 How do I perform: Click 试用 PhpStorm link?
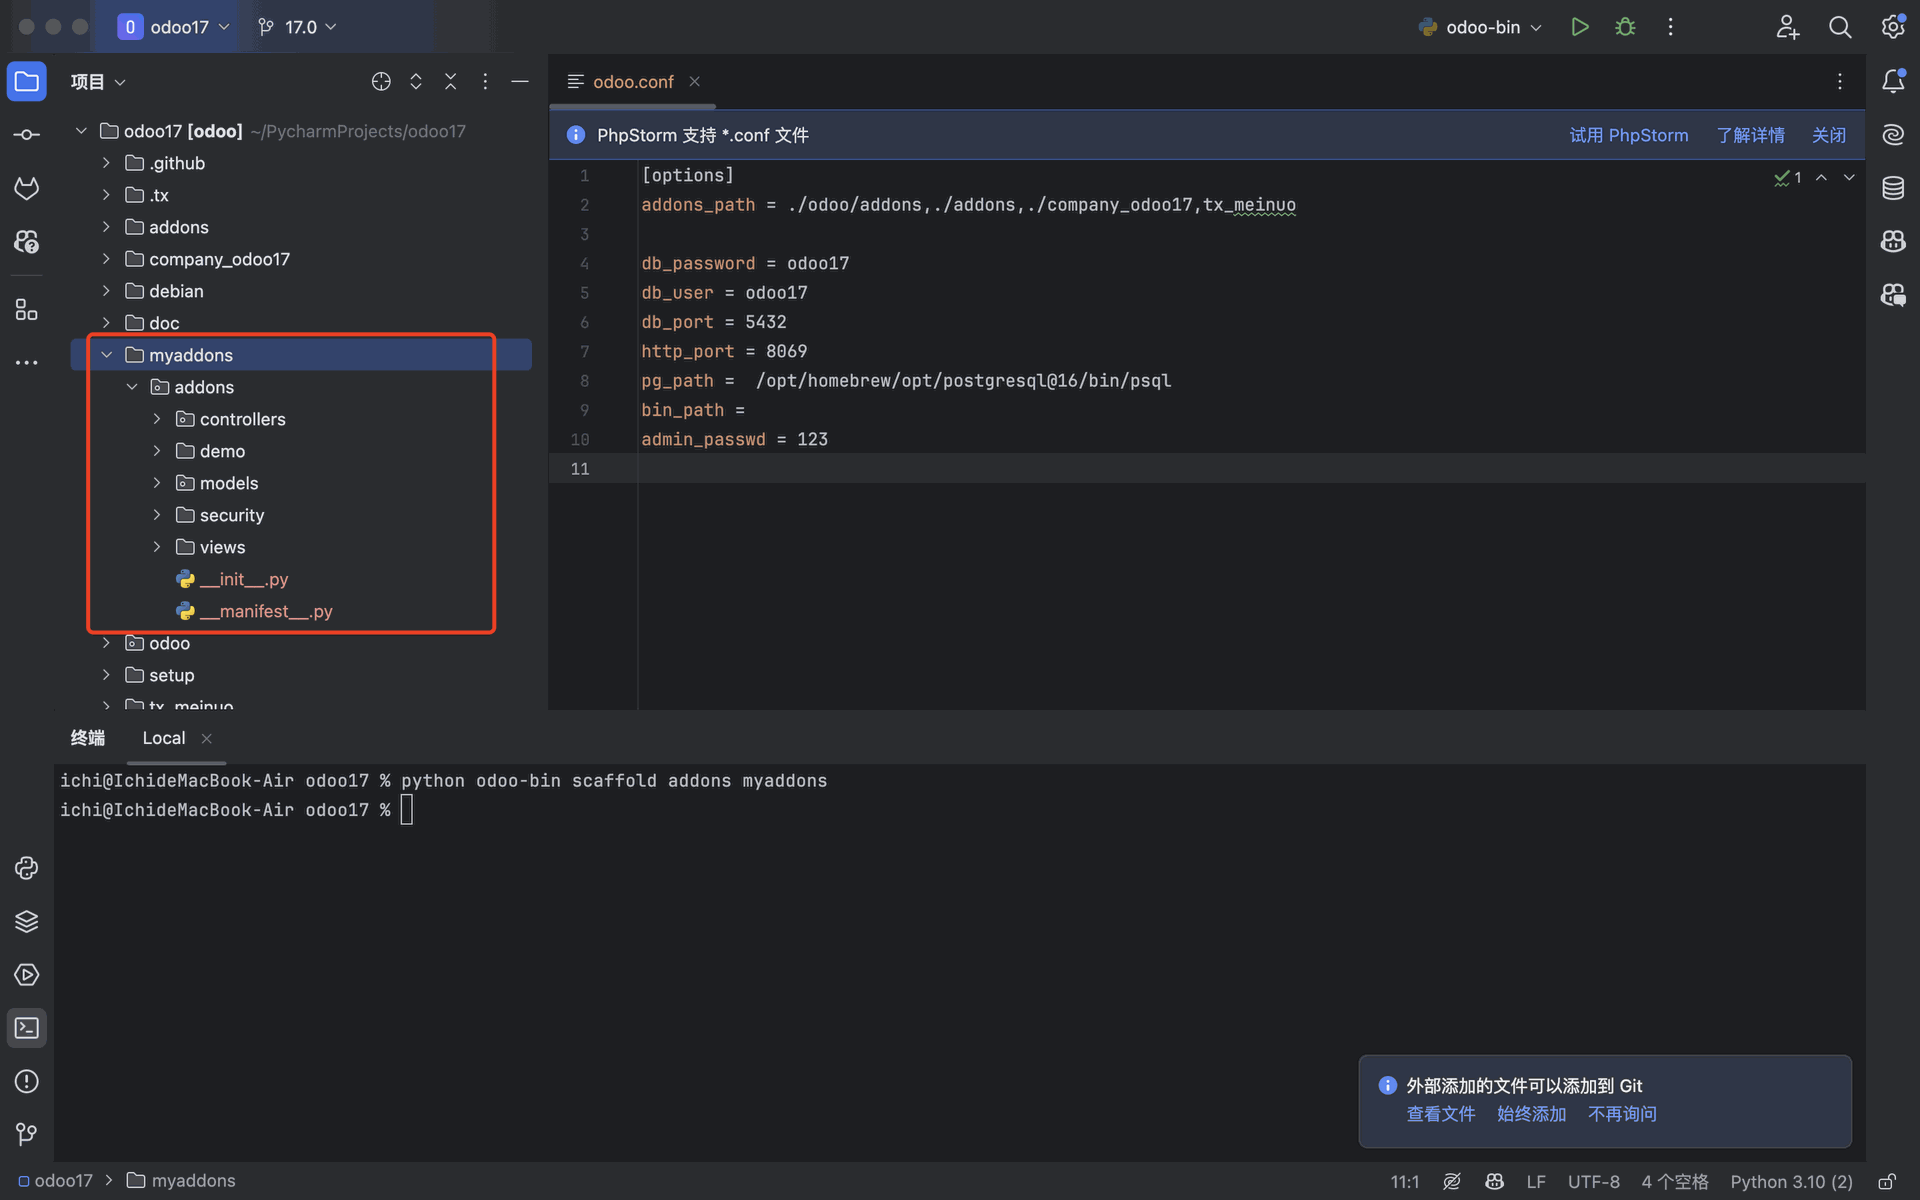tap(1629, 135)
